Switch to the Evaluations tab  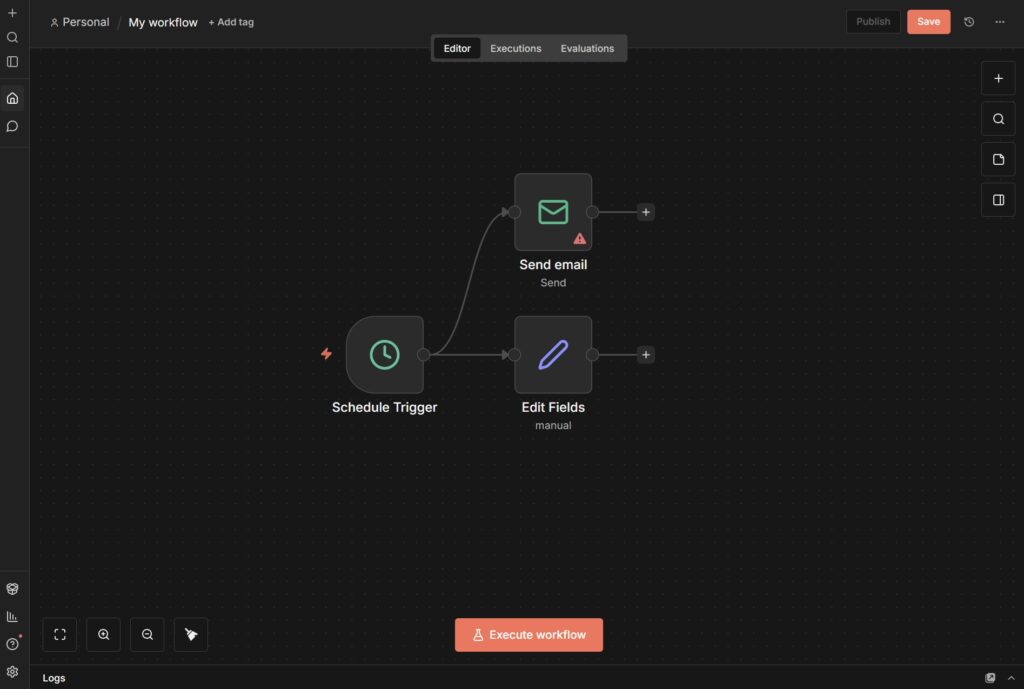587,48
